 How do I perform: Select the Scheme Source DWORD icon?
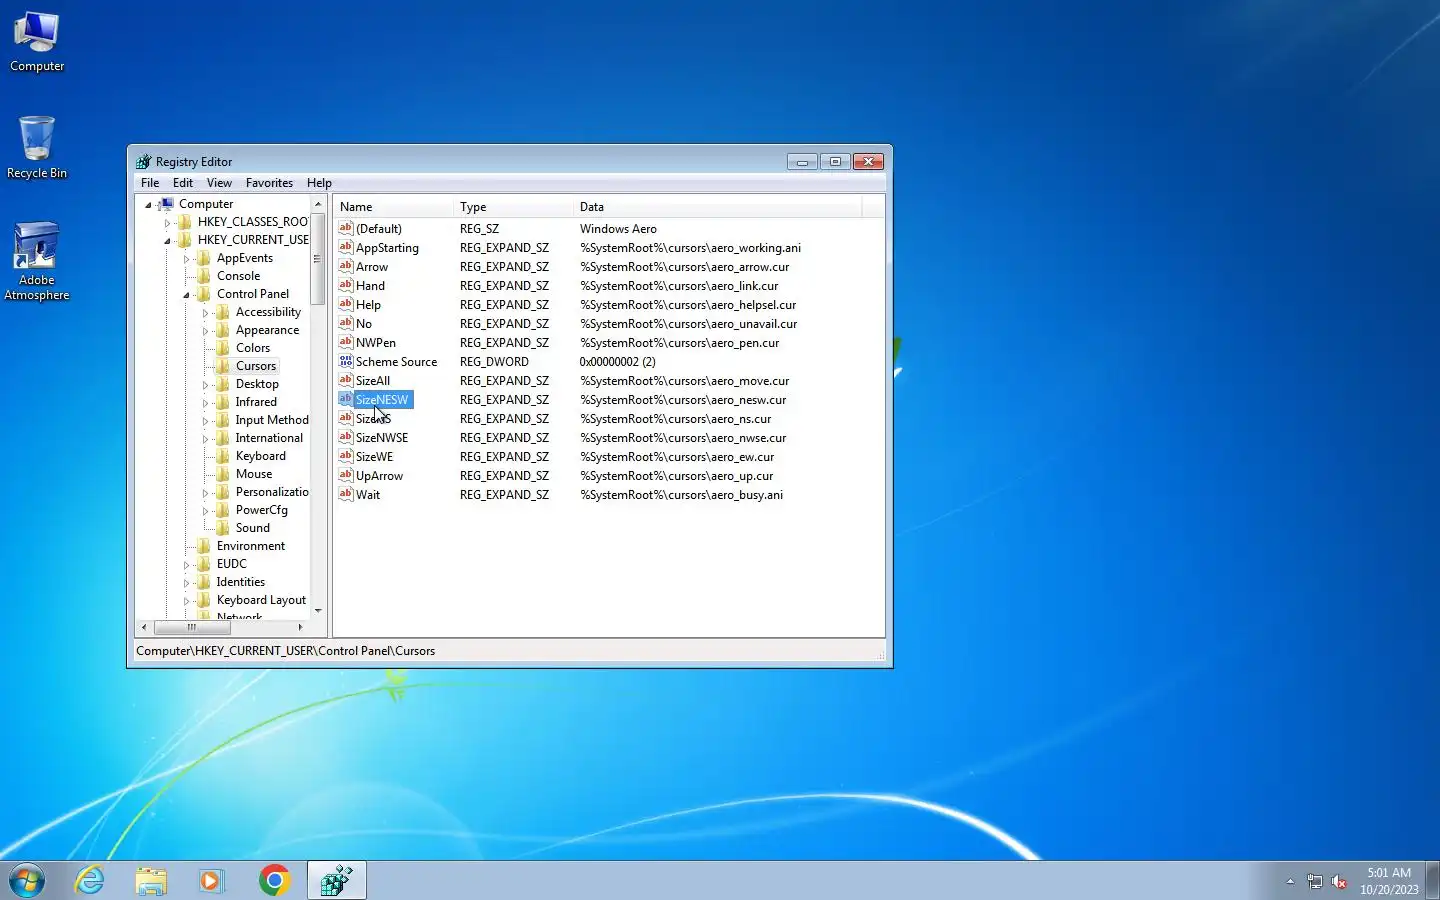pos(346,362)
